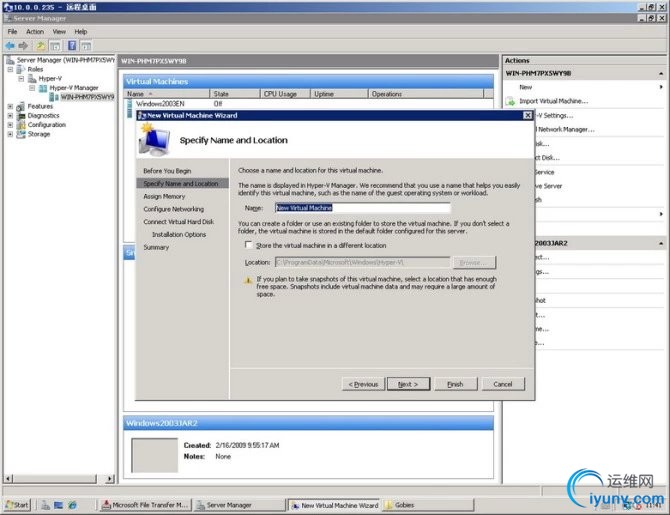Select WIN-PHM7PXSWY9 server in tree

coord(87,97)
